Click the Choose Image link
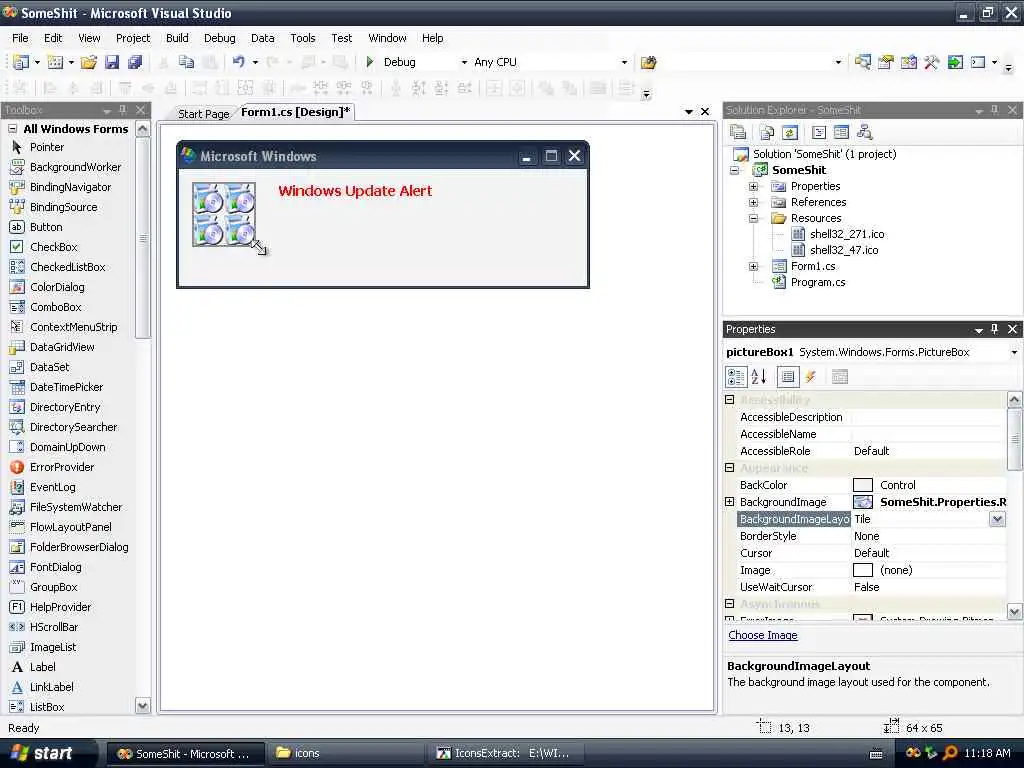The image size is (1024, 768). click(763, 635)
